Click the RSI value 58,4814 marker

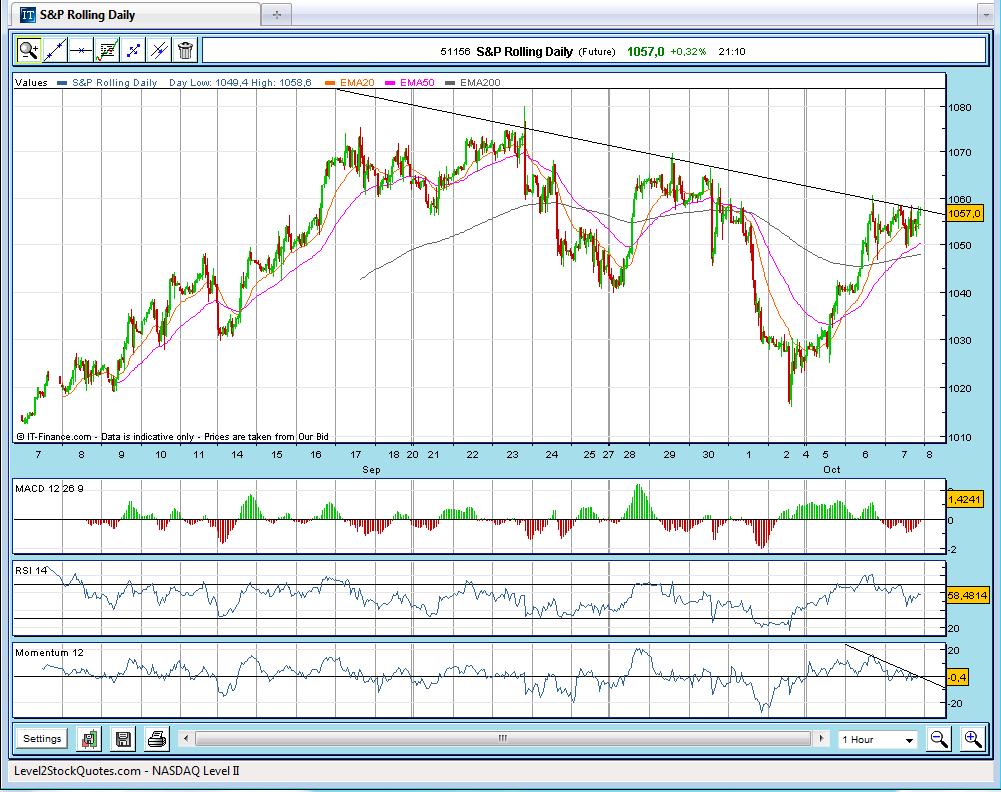(967, 595)
